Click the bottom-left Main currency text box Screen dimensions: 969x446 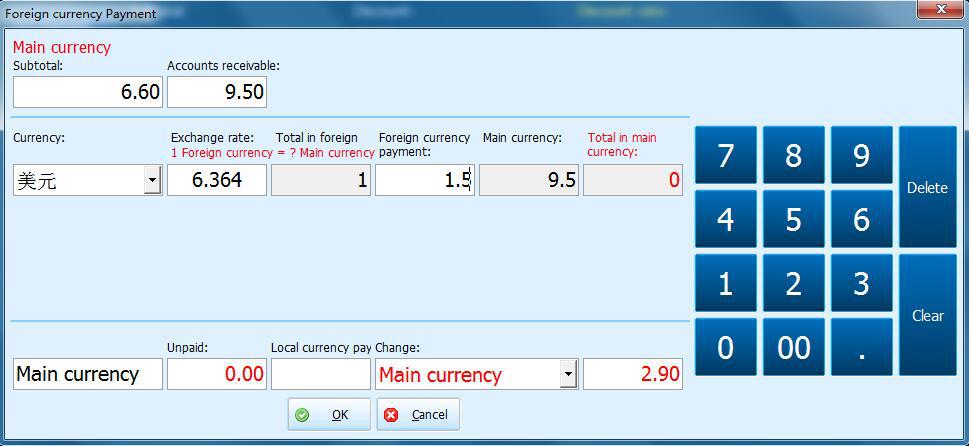[88, 374]
